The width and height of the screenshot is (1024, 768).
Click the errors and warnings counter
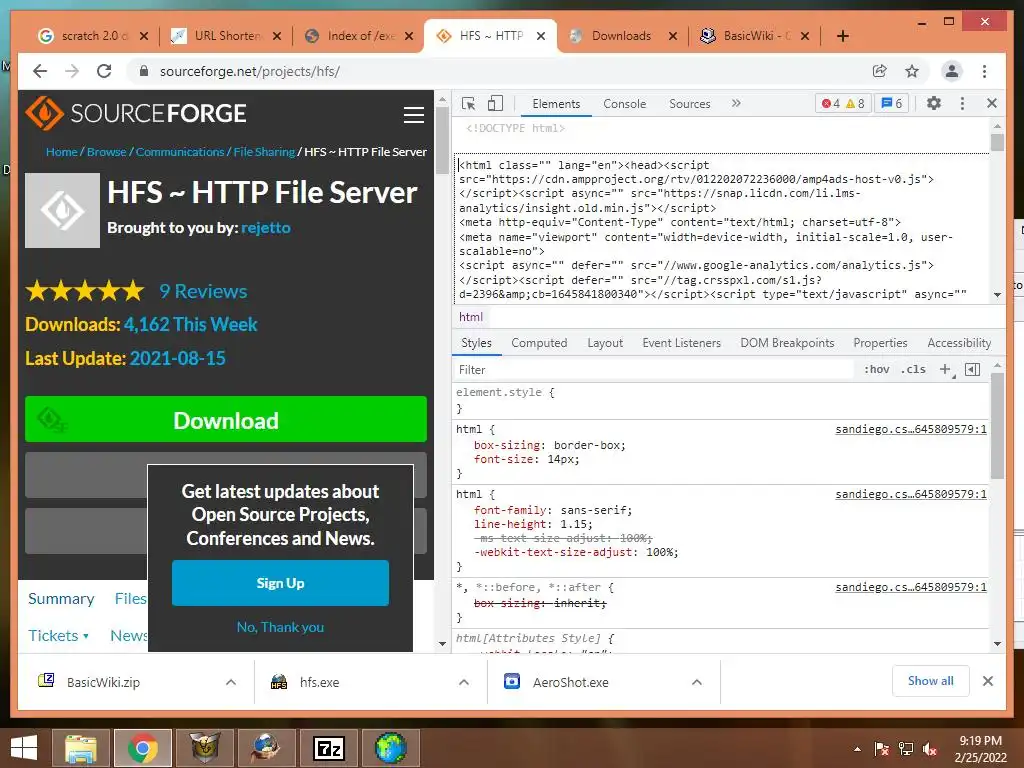pos(842,103)
